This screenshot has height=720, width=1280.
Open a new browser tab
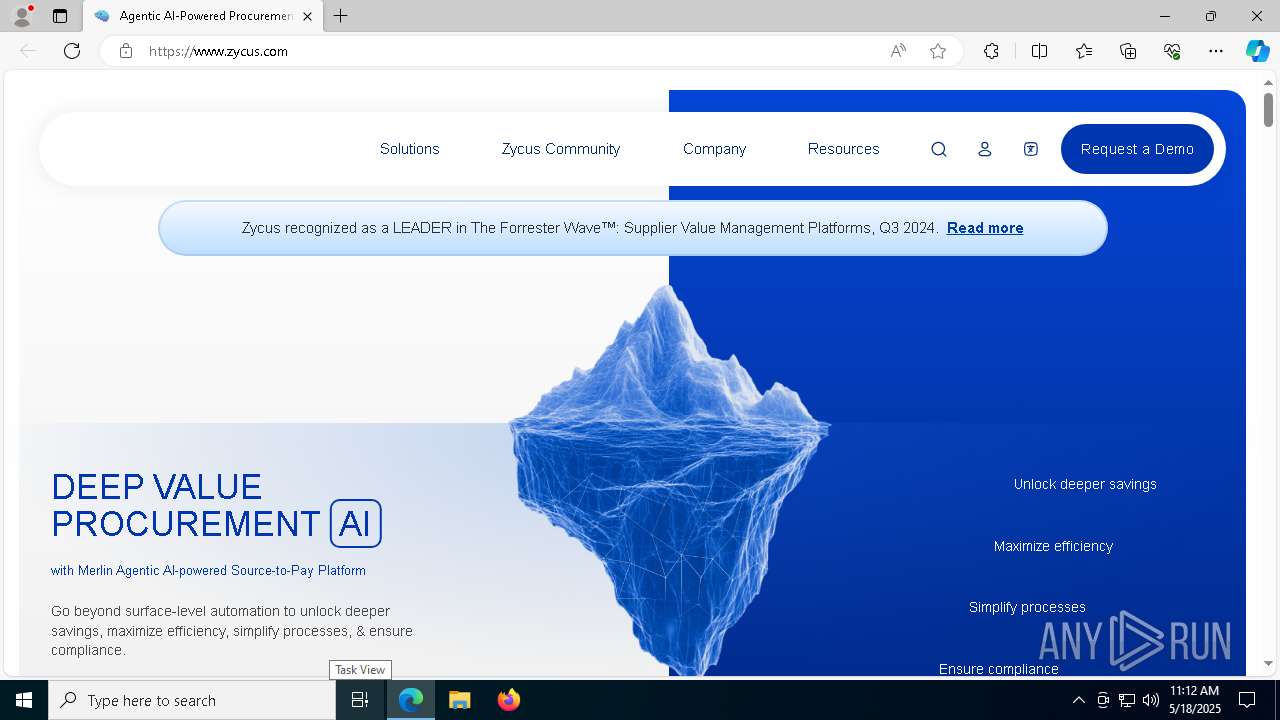point(340,16)
